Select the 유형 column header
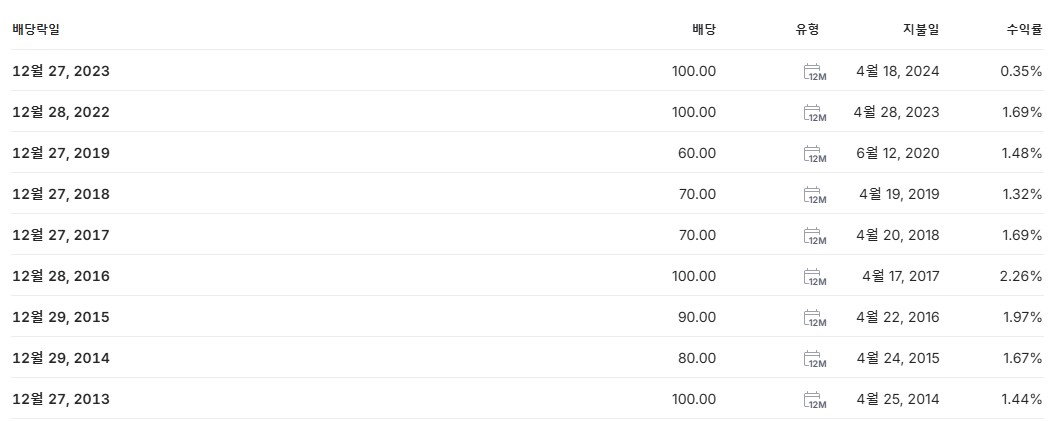The height and width of the screenshot is (421, 1052). [807, 29]
